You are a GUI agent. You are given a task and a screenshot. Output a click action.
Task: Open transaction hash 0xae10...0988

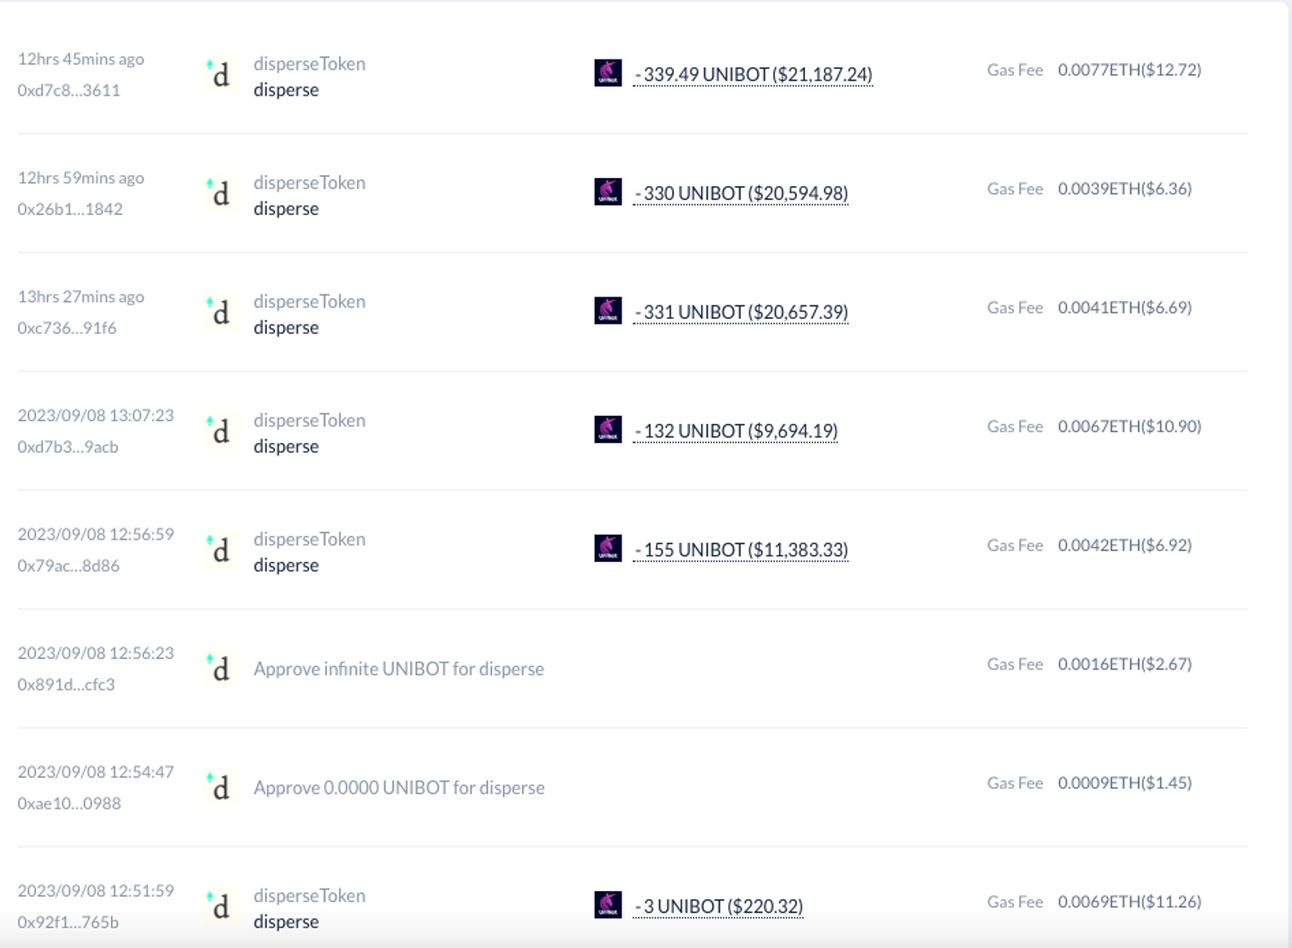click(x=69, y=804)
